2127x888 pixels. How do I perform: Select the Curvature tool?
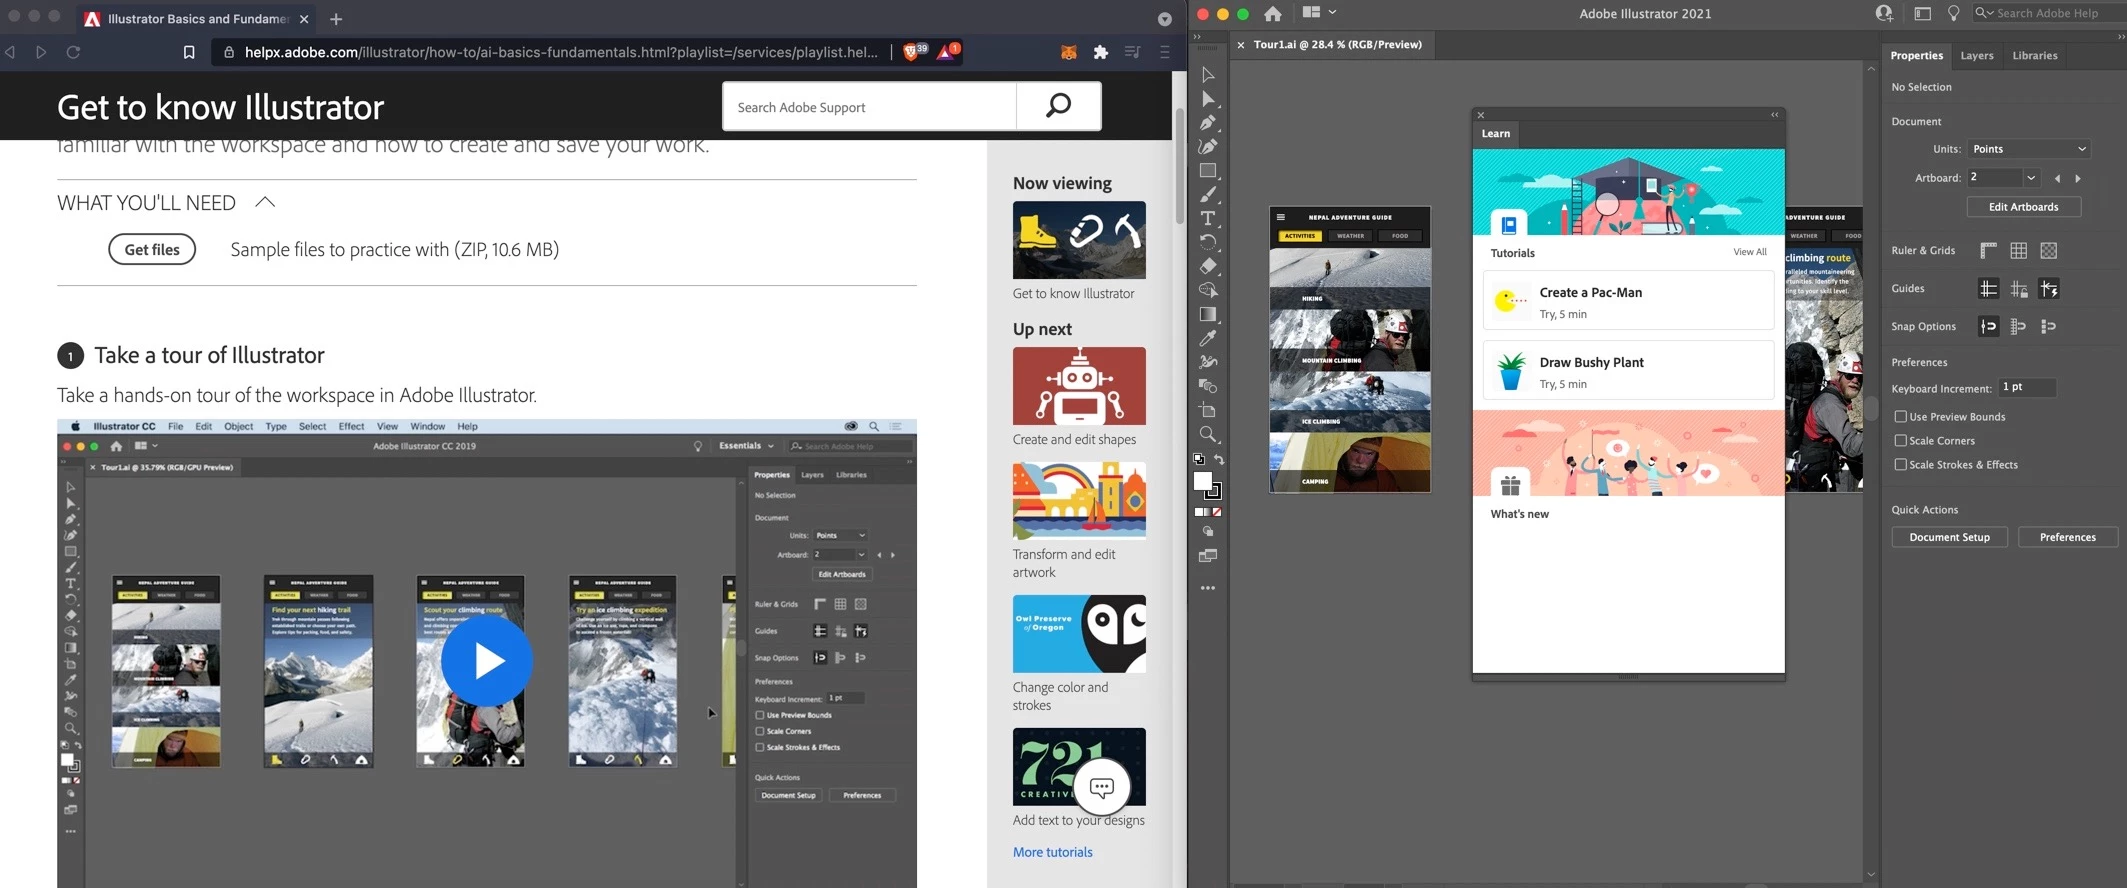[1208, 147]
